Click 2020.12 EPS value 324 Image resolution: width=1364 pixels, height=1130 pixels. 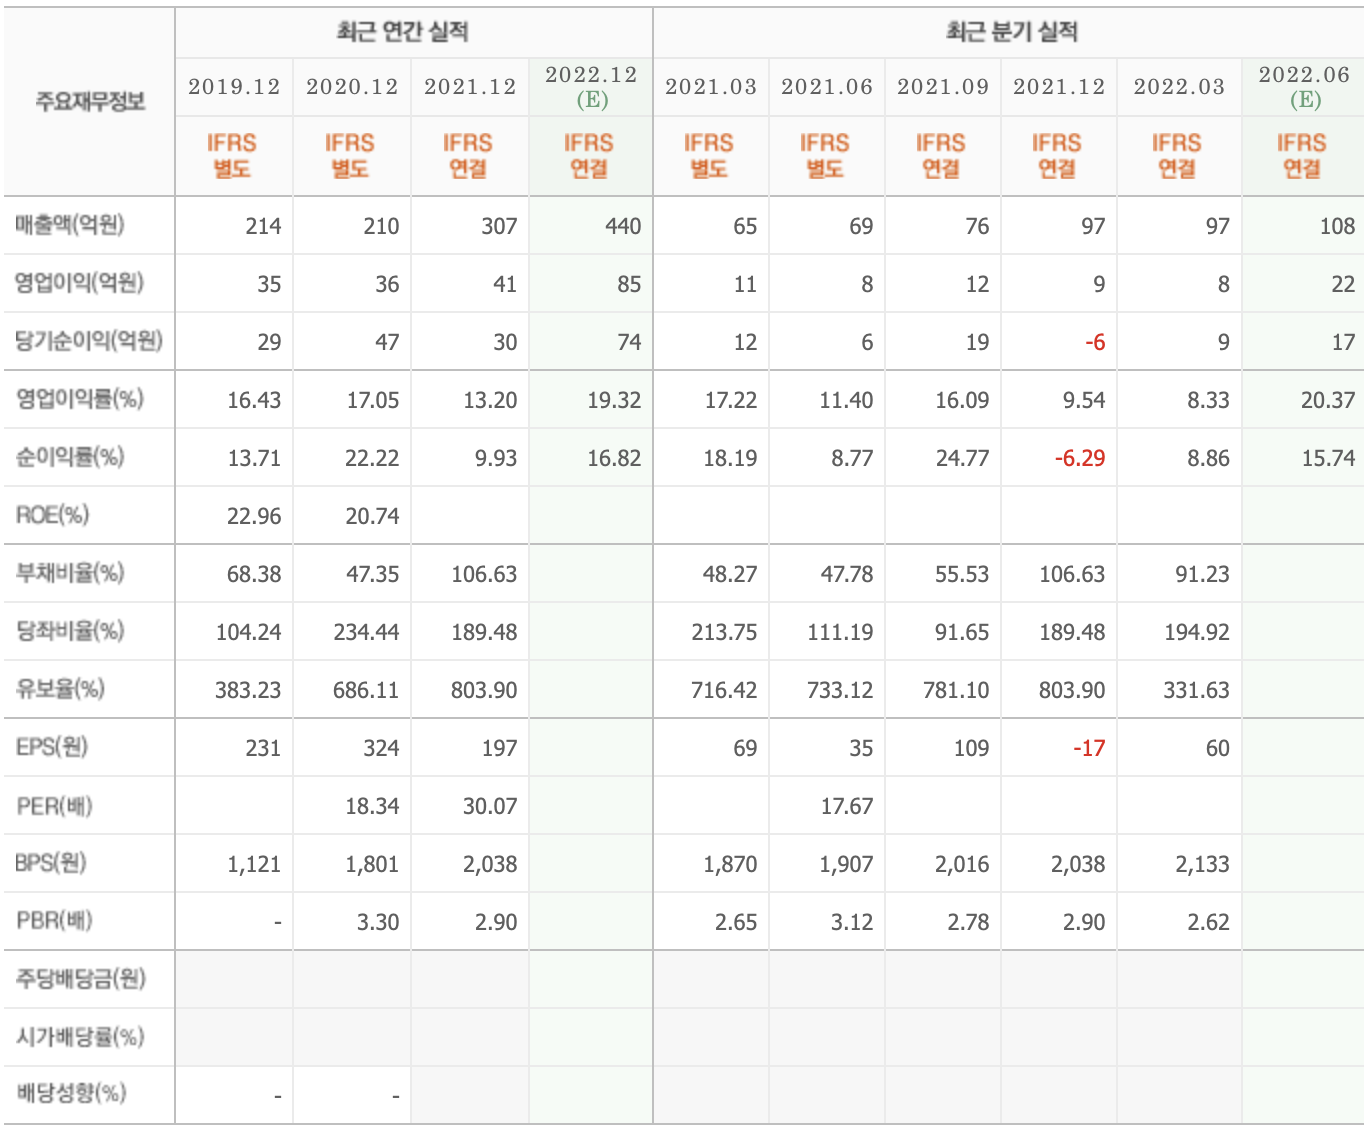coord(381,748)
